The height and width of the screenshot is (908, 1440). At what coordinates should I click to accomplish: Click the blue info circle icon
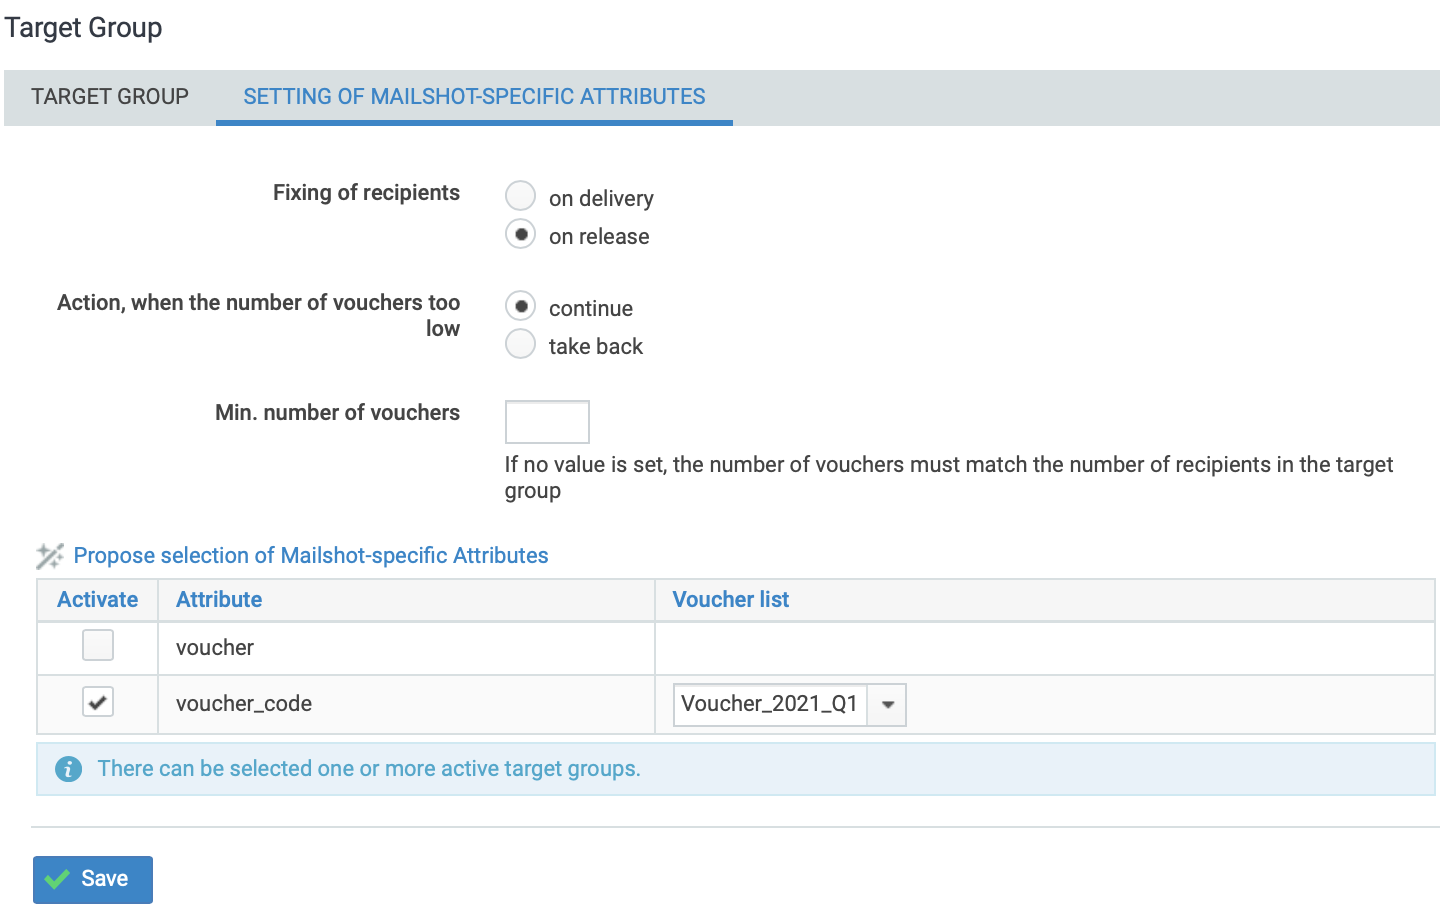click(68, 769)
